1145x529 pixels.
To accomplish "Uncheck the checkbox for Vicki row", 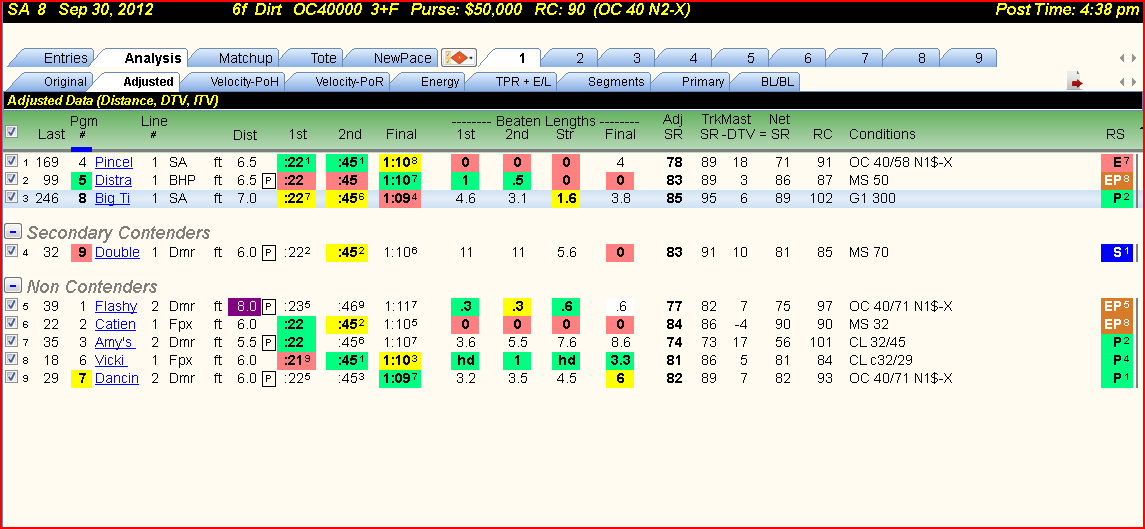I will tap(11, 359).
